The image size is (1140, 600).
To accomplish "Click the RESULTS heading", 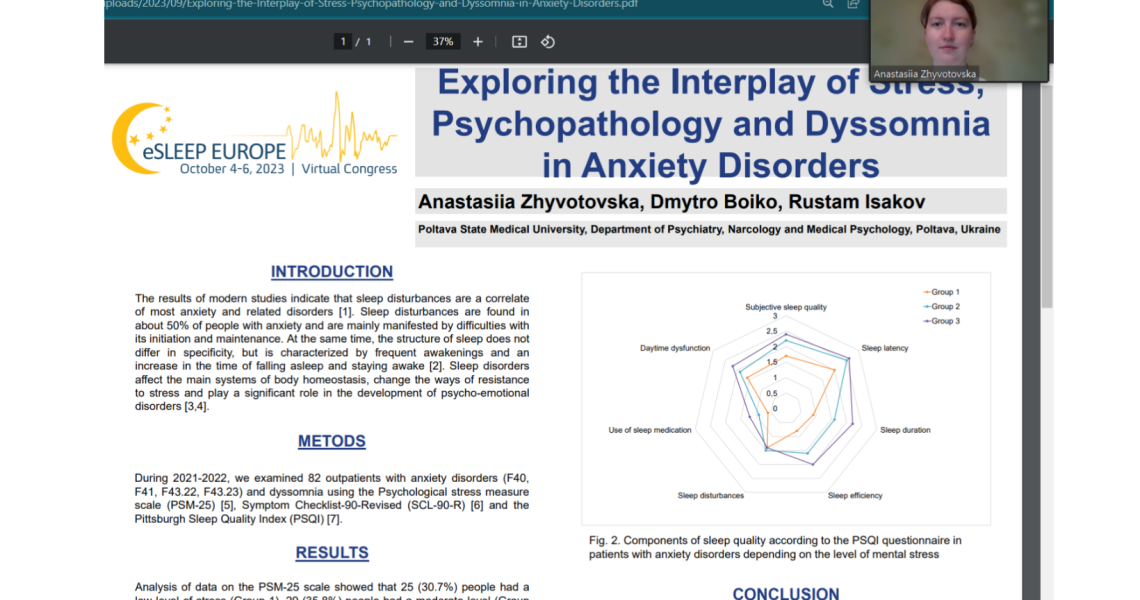I will click(332, 553).
